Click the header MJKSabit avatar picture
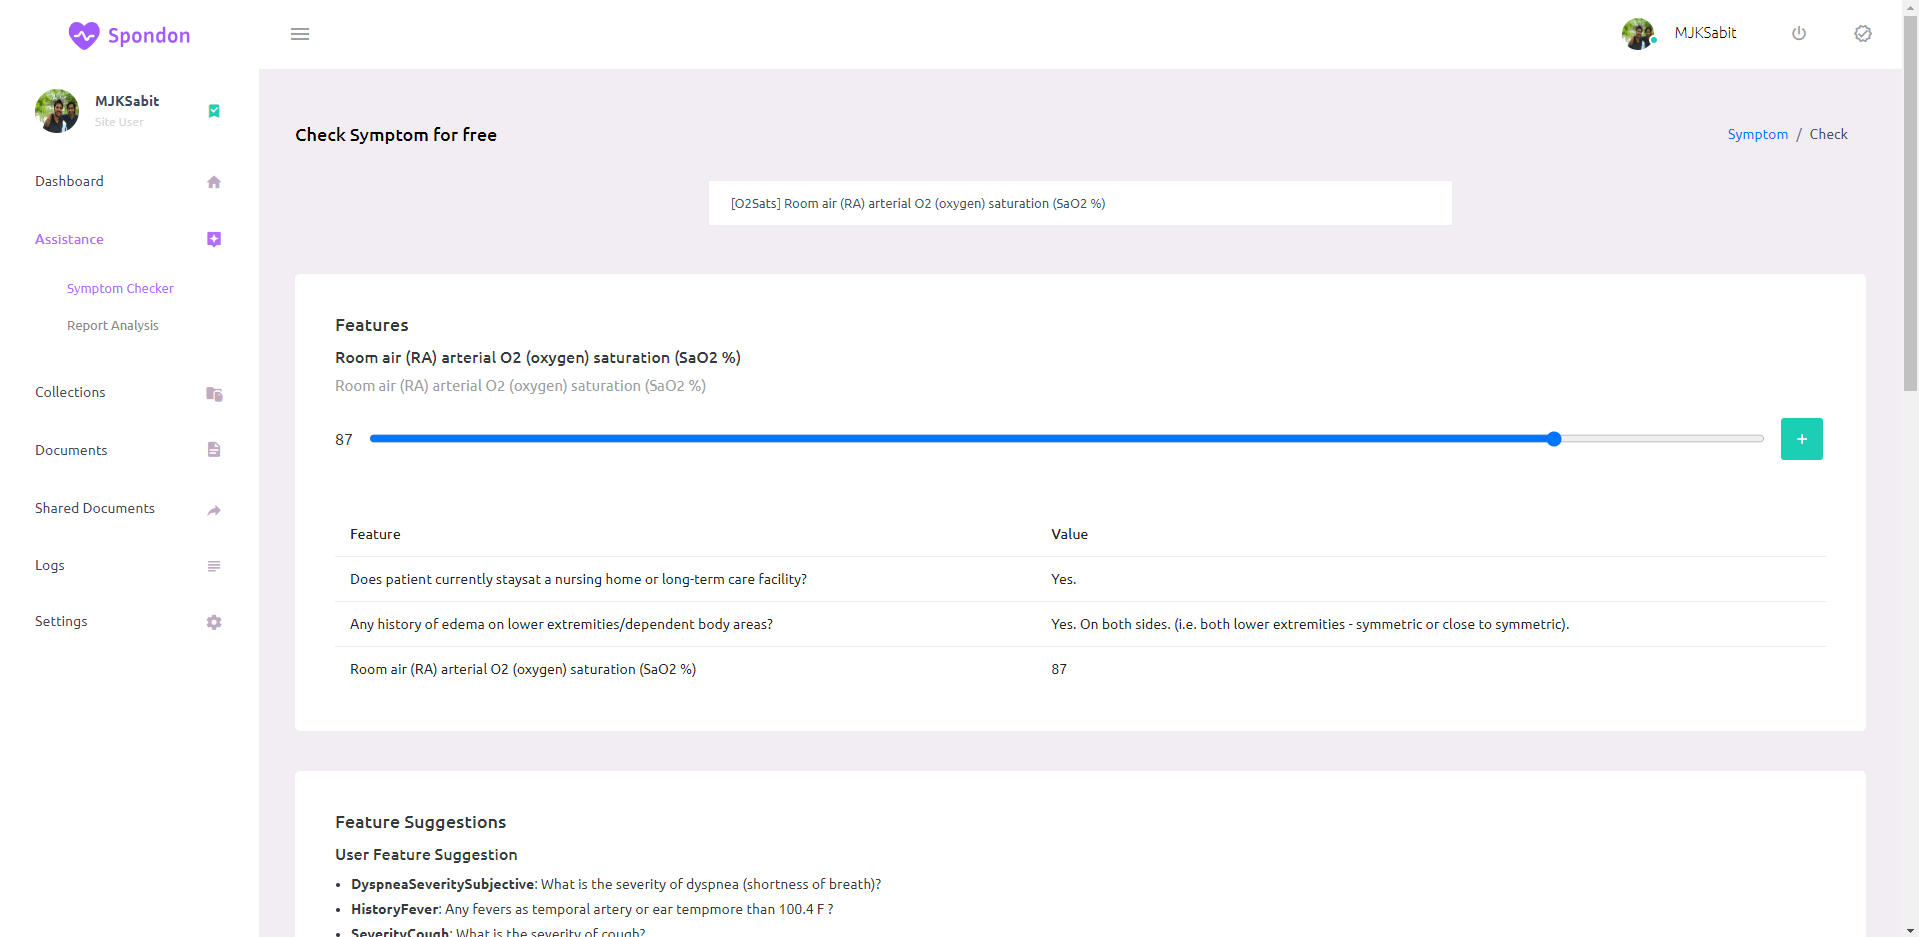The image size is (1919, 937). click(1638, 33)
